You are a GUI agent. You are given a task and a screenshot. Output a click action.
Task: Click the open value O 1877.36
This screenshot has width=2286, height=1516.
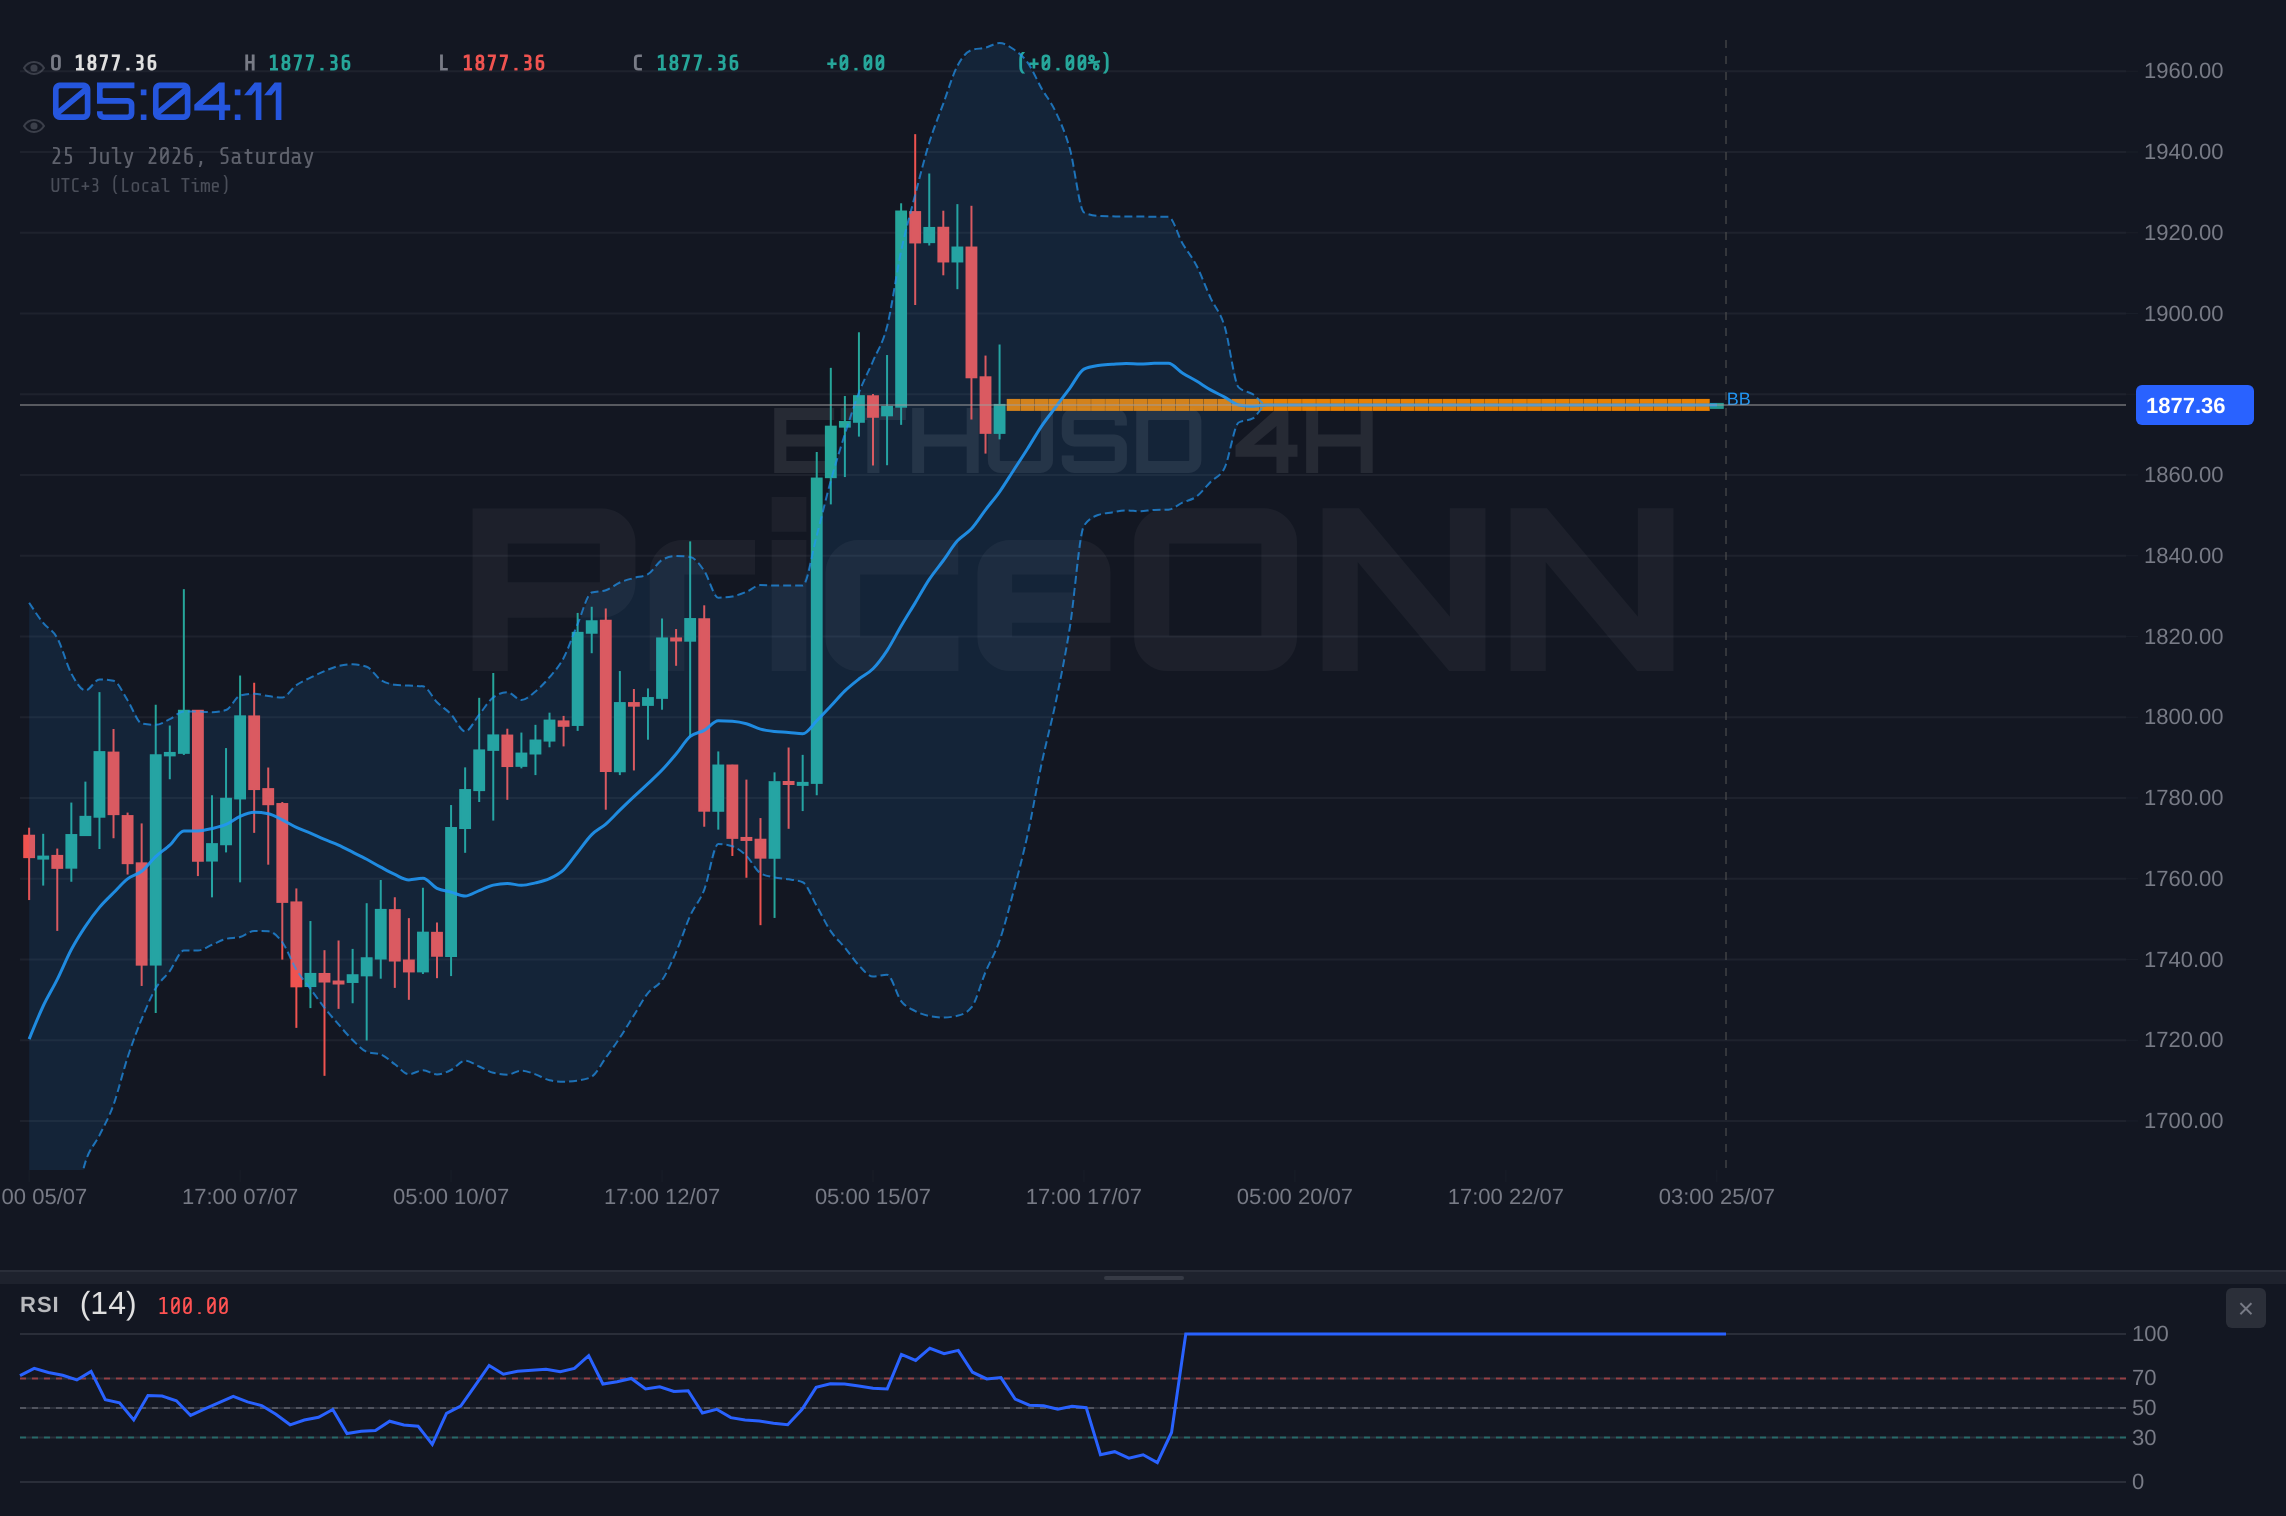coord(104,63)
